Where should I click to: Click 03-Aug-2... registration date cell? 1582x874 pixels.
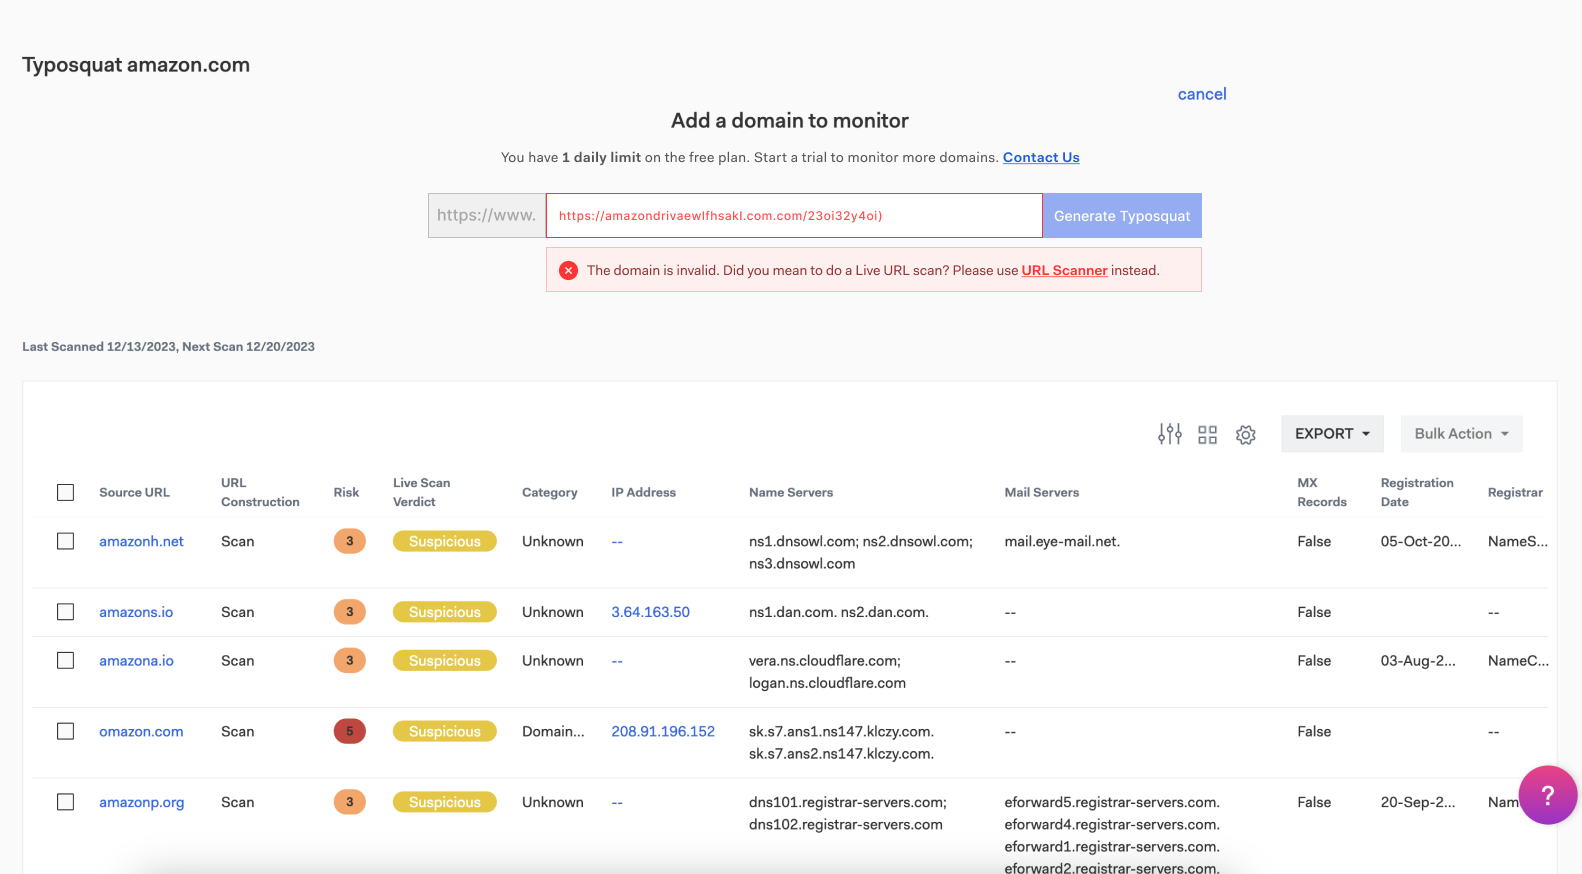pos(1417,661)
